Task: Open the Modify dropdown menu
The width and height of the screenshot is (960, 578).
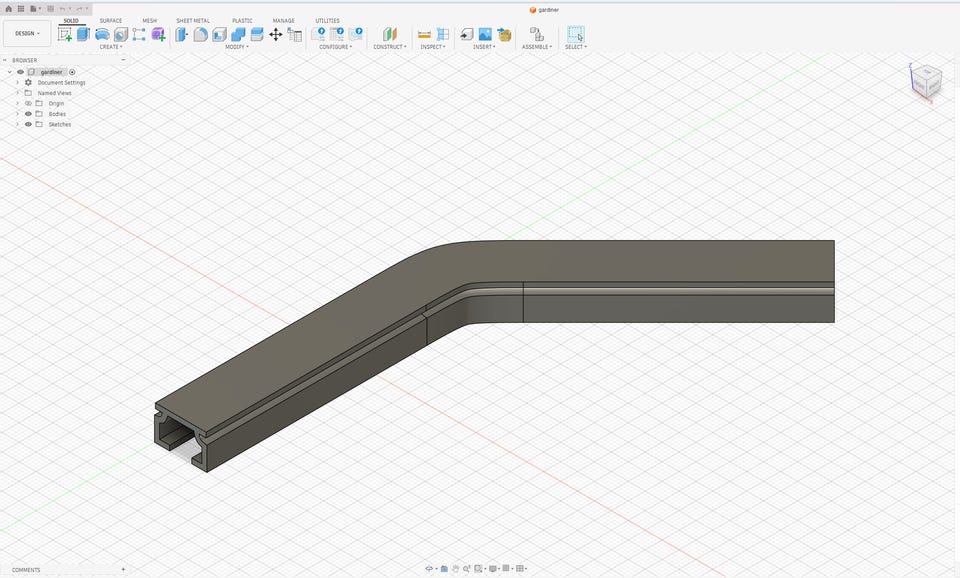Action: [236, 47]
